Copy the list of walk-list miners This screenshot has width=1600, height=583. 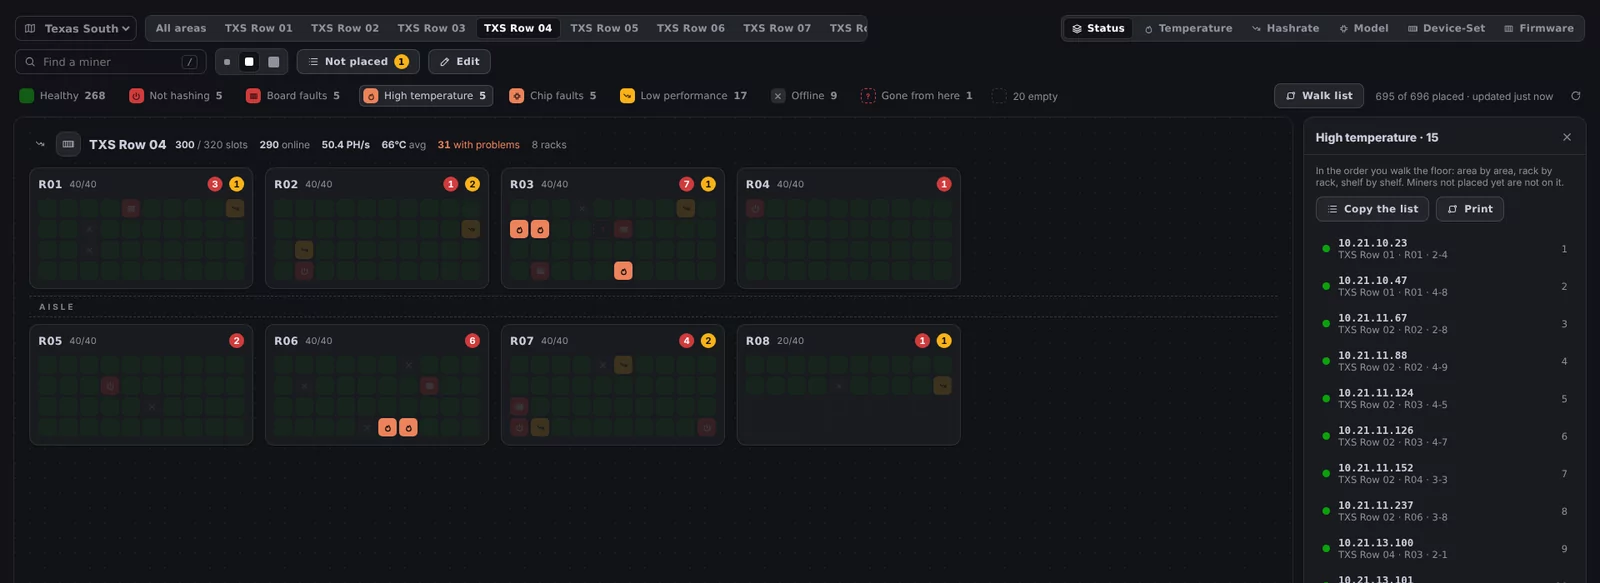tap(1373, 209)
